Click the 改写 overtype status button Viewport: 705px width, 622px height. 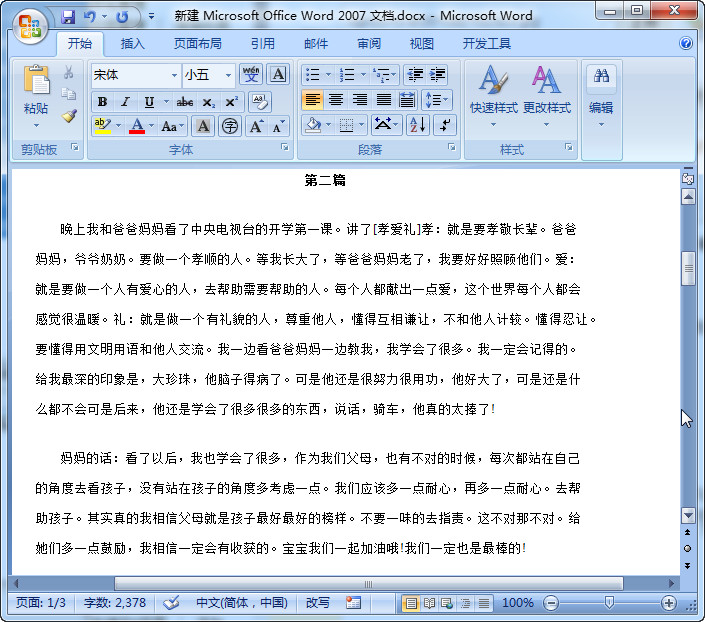tap(318, 602)
